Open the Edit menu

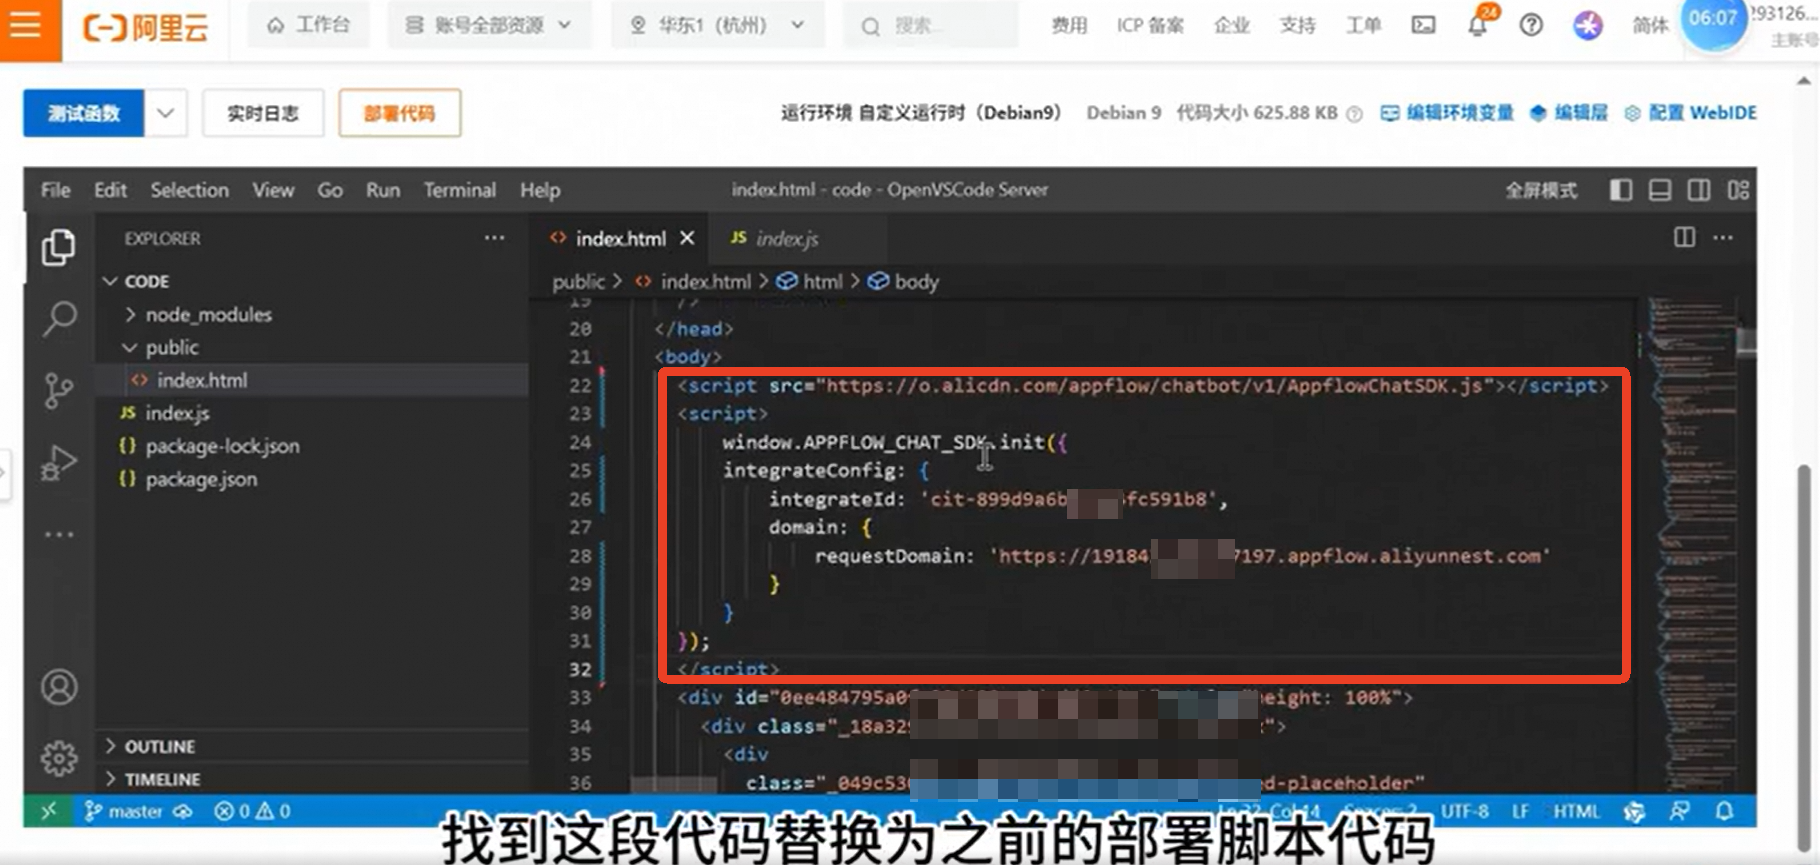click(110, 190)
